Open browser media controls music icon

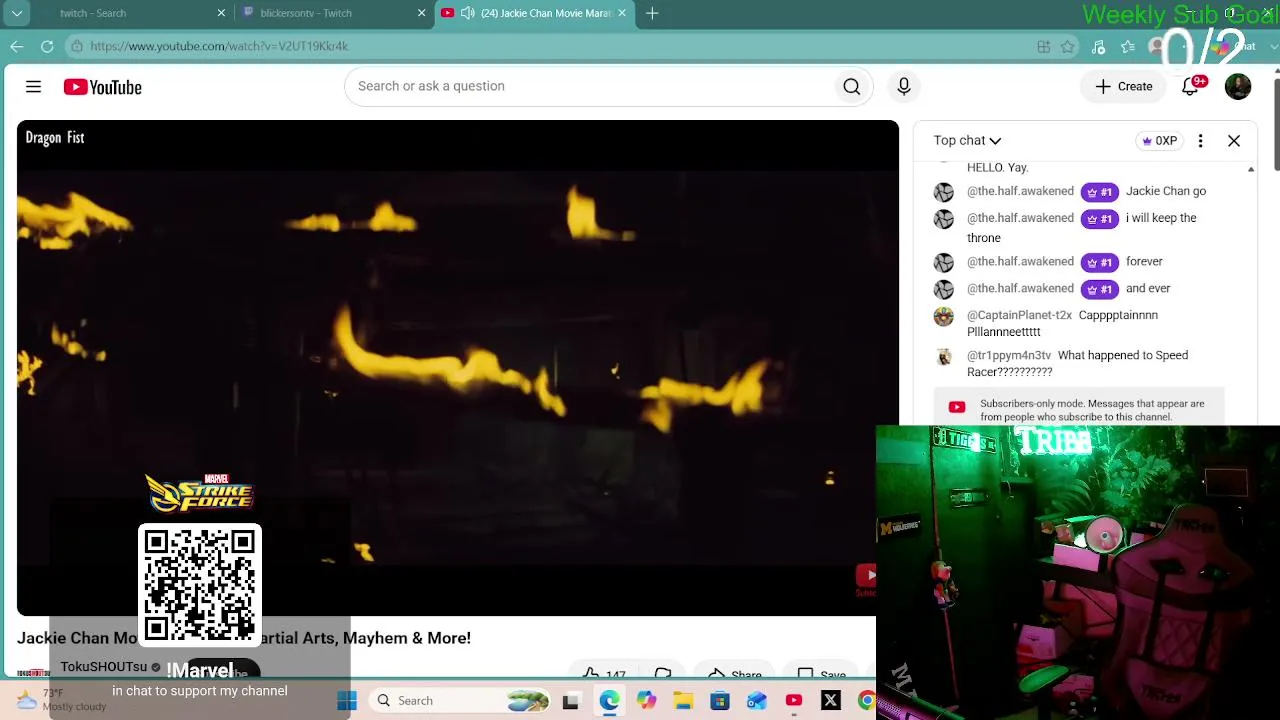(x=1098, y=46)
